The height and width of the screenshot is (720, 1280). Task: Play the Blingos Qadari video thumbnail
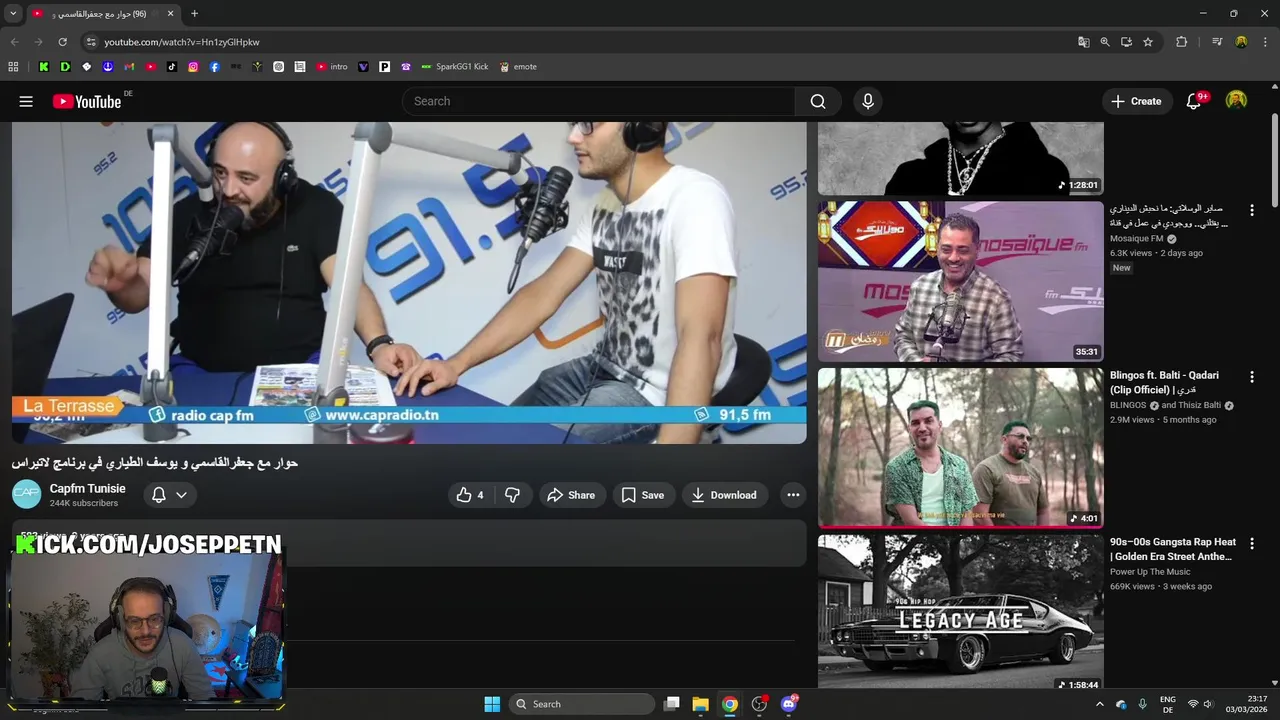click(x=961, y=448)
